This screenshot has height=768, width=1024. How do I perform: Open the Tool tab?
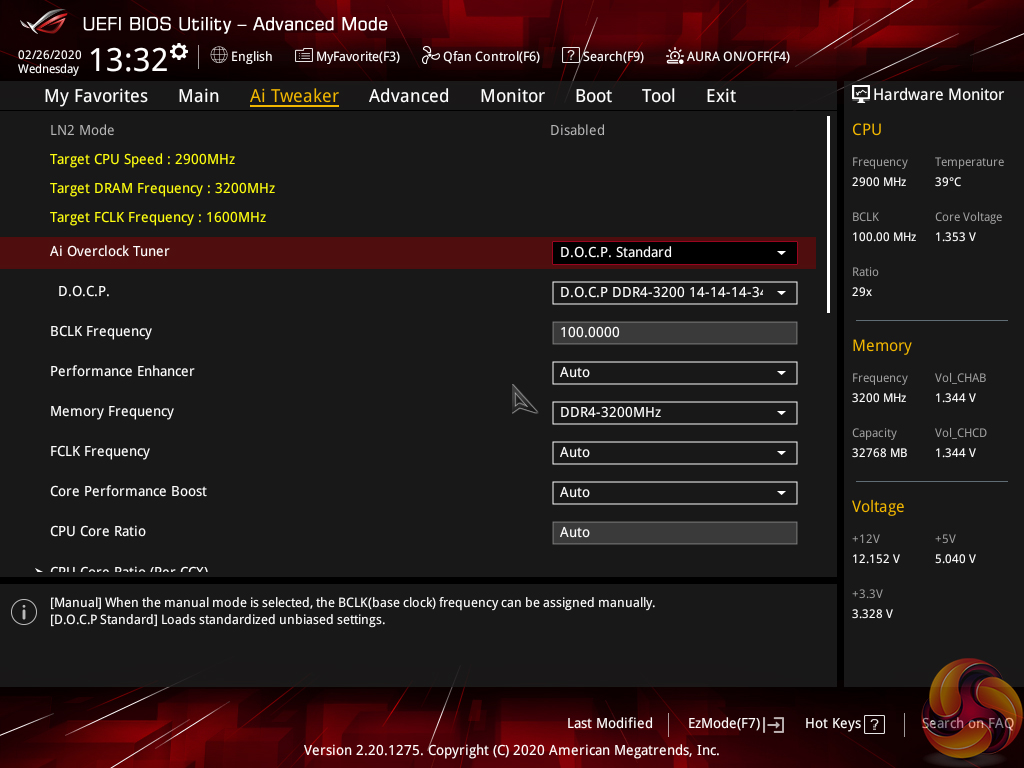coord(658,96)
